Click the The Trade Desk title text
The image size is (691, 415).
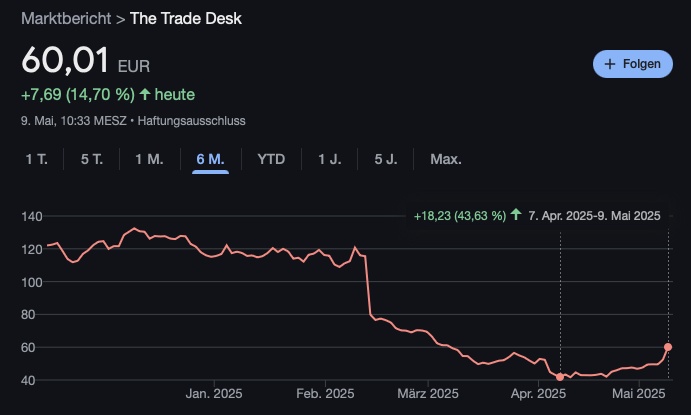pos(186,19)
